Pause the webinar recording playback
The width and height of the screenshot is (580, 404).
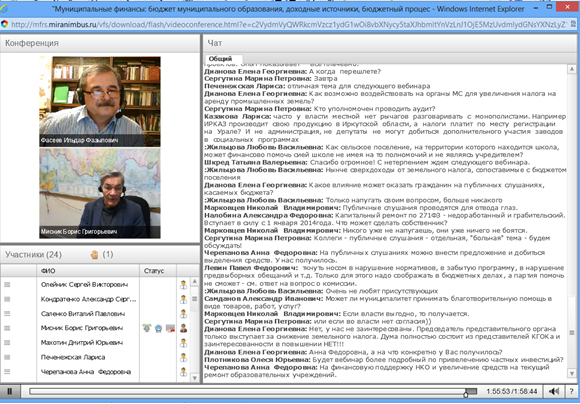pos(10,391)
